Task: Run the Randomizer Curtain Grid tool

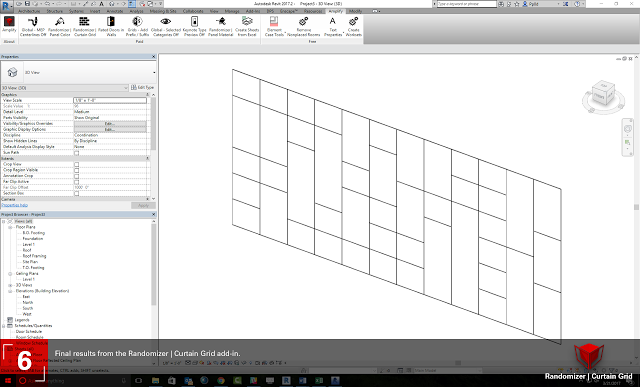Action: pos(84,27)
